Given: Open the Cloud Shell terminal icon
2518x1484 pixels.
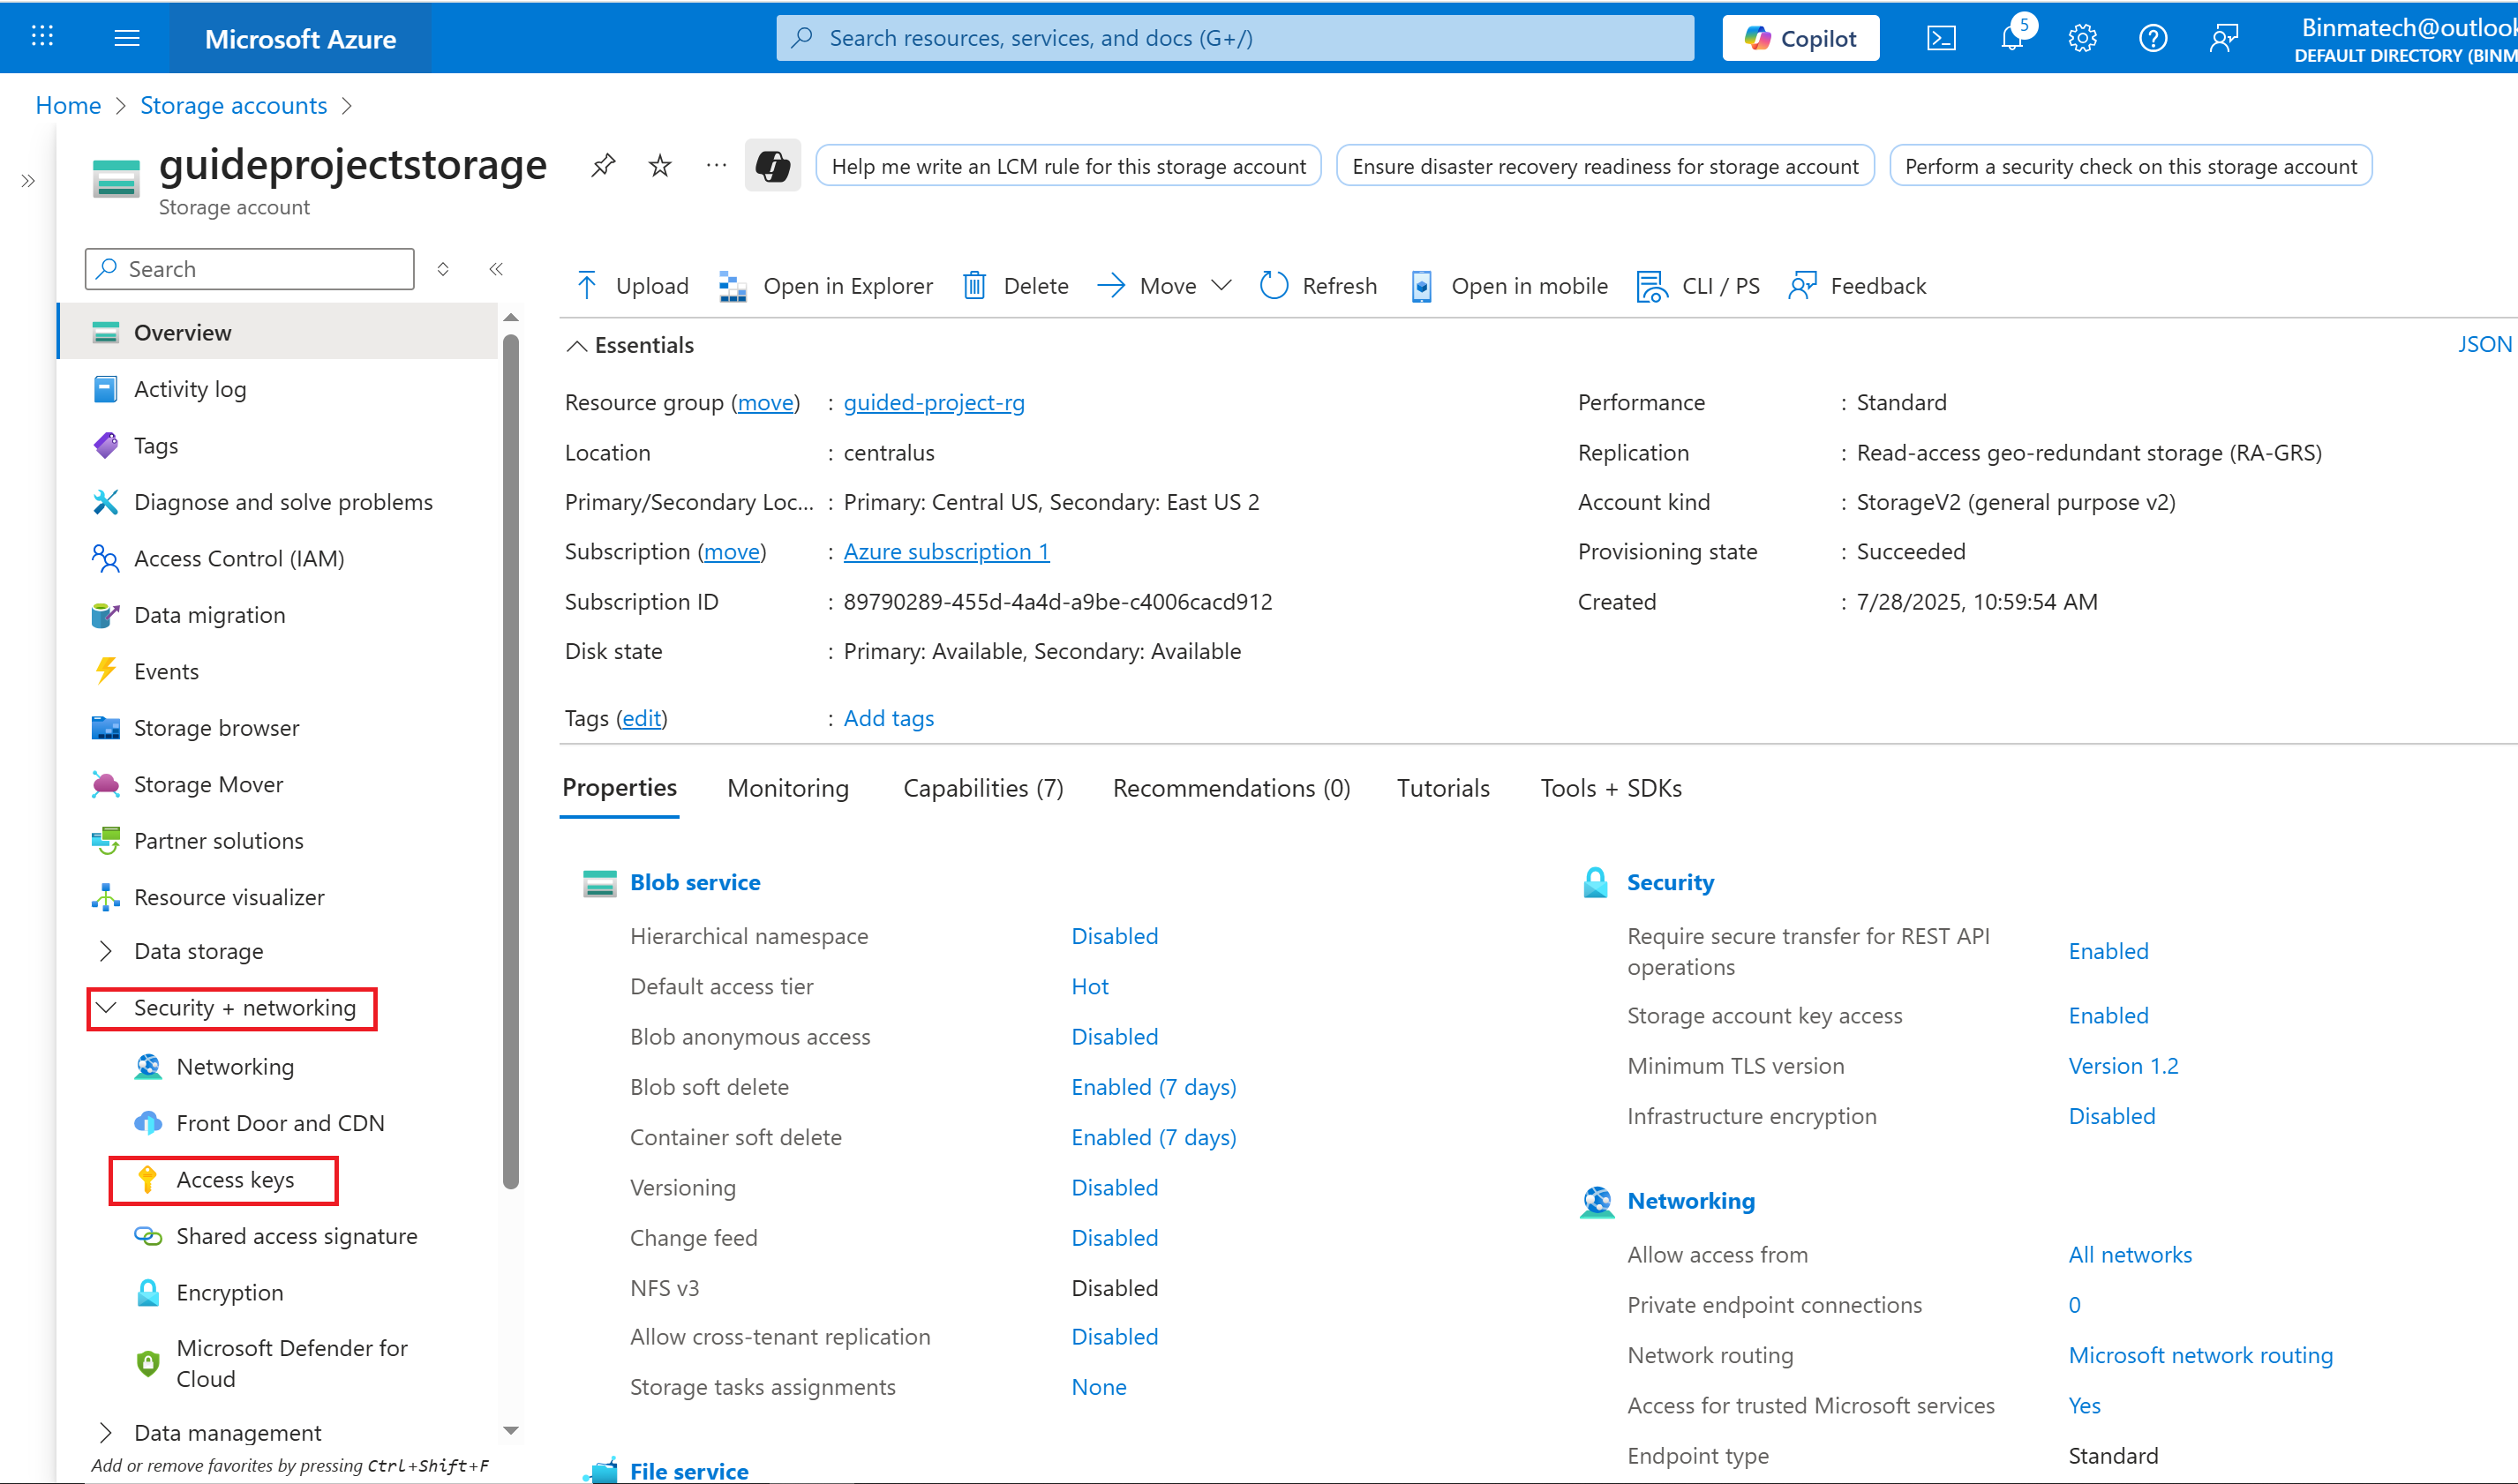Looking at the screenshot, I should point(1940,38).
